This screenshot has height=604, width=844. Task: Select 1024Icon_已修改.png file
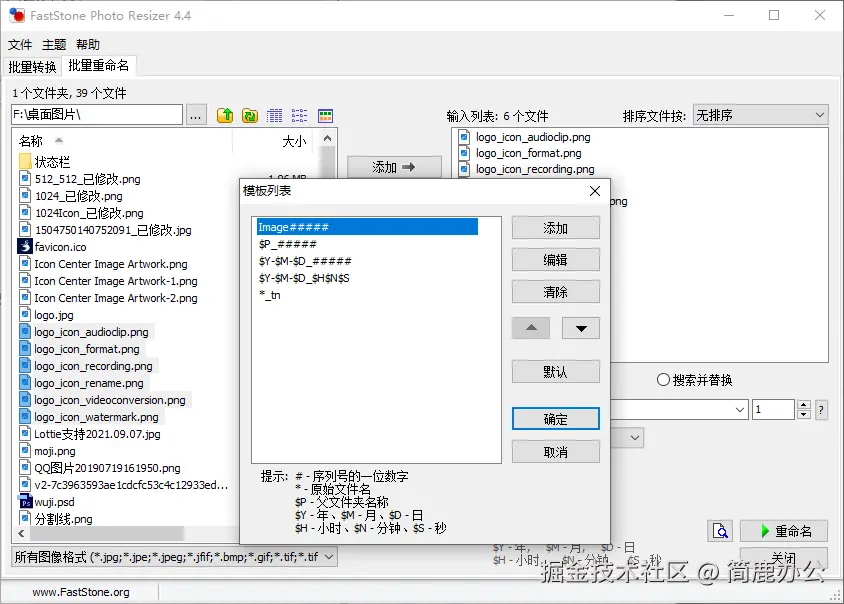(x=89, y=213)
